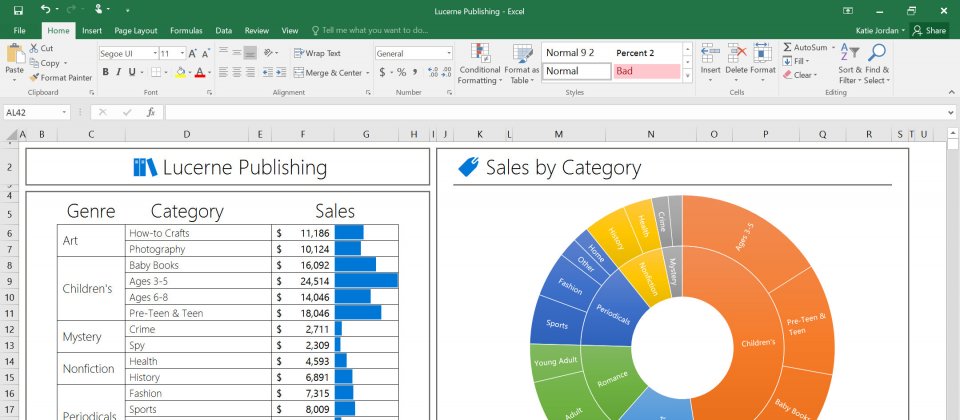The height and width of the screenshot is (420, 960).
Task: Increase indent in Alignment group
Action: pyautogui.click(x=281, y=72)
